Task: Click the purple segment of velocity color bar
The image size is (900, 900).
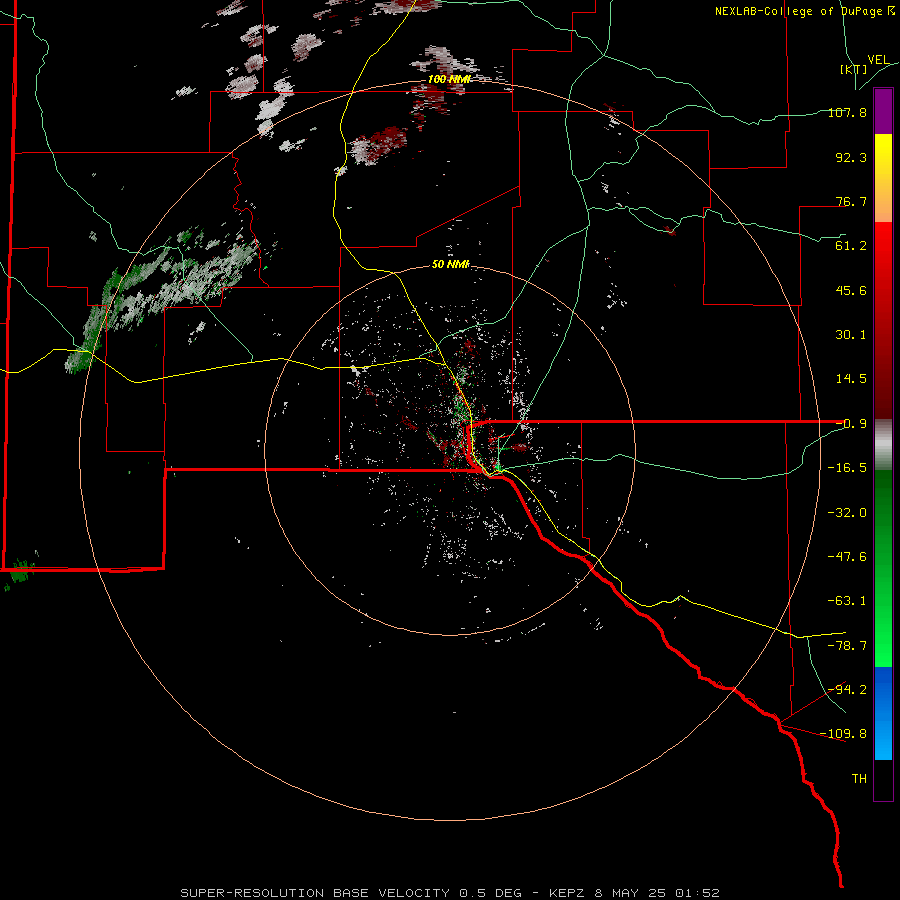Action: tap(883, 112)
